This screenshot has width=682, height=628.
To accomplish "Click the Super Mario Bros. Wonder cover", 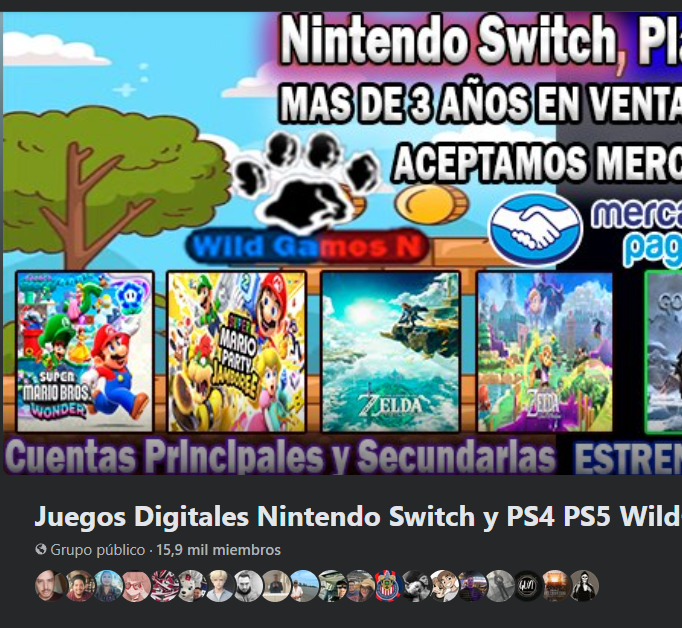I will [x=85, y=352].
